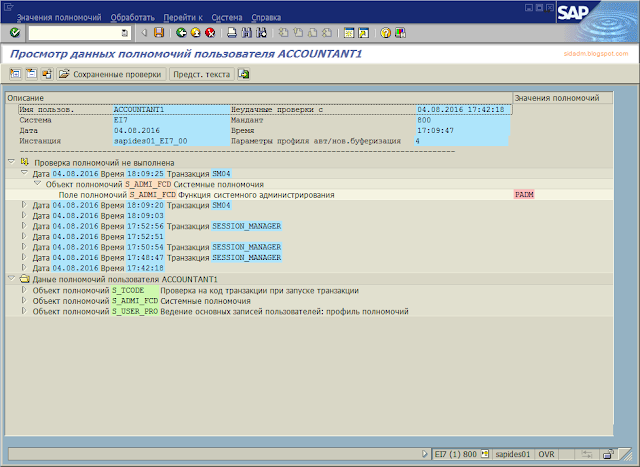Click the icon right of Предст. текста
The image size is (640, 467).
pos(244,74)
